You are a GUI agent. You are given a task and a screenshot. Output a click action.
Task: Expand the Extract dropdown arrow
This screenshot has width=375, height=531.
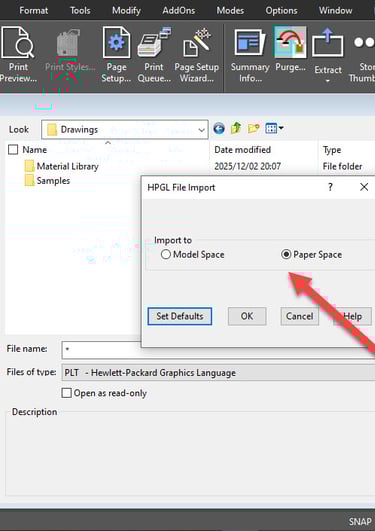click(327, 81)
